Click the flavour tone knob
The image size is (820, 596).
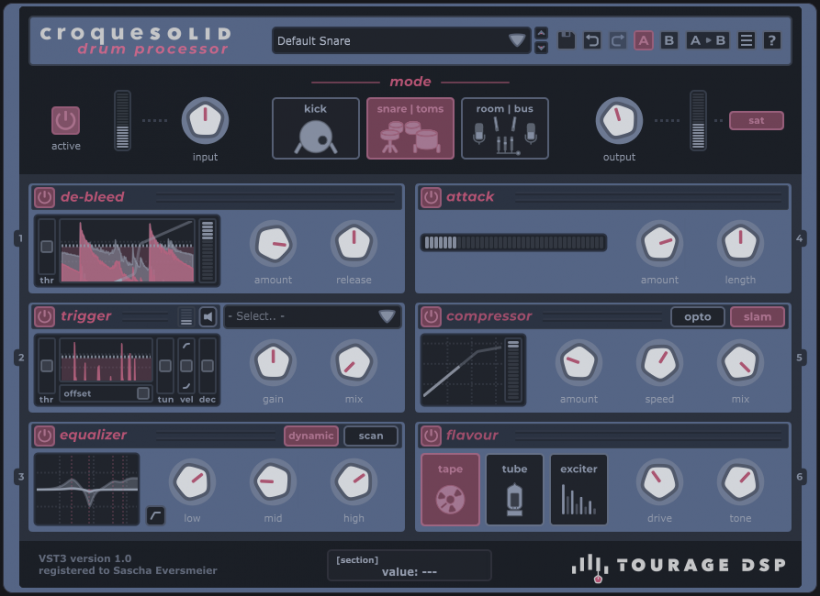pos(741,483)
